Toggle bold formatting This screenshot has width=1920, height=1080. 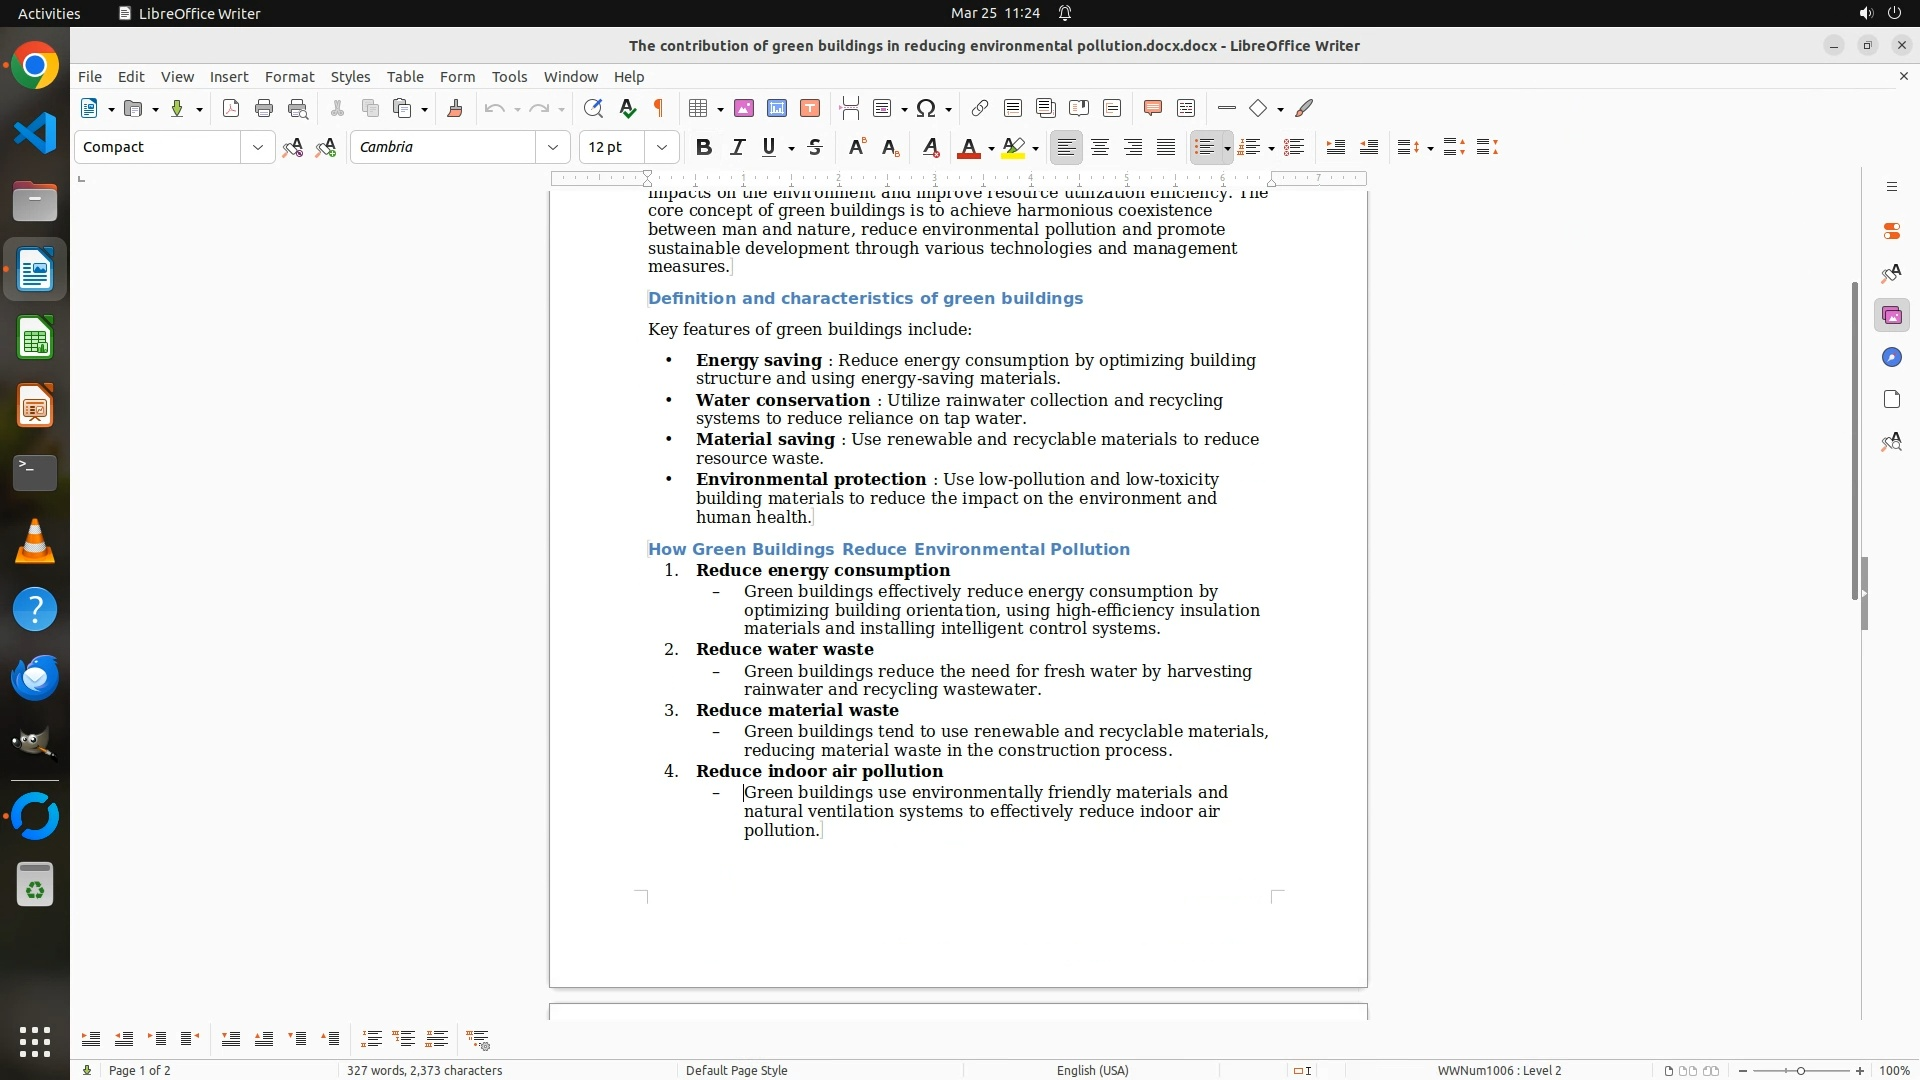point(704,148)
